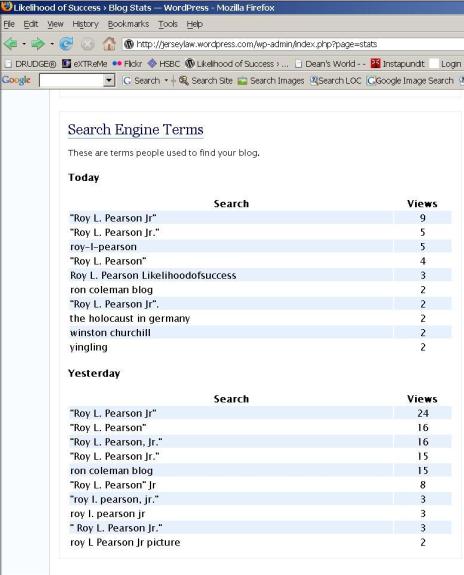Click the Yesterday section heading
Image resolution: width=464 pixels, height=575 pixels.
(94, 373)
